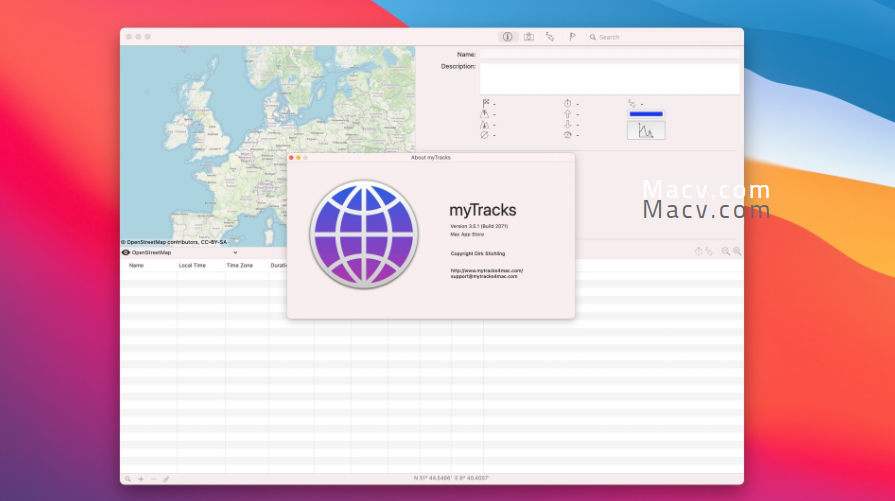The image size is (895, 501).
Task: Click into the Search field
Action: [x=664, y=37]
